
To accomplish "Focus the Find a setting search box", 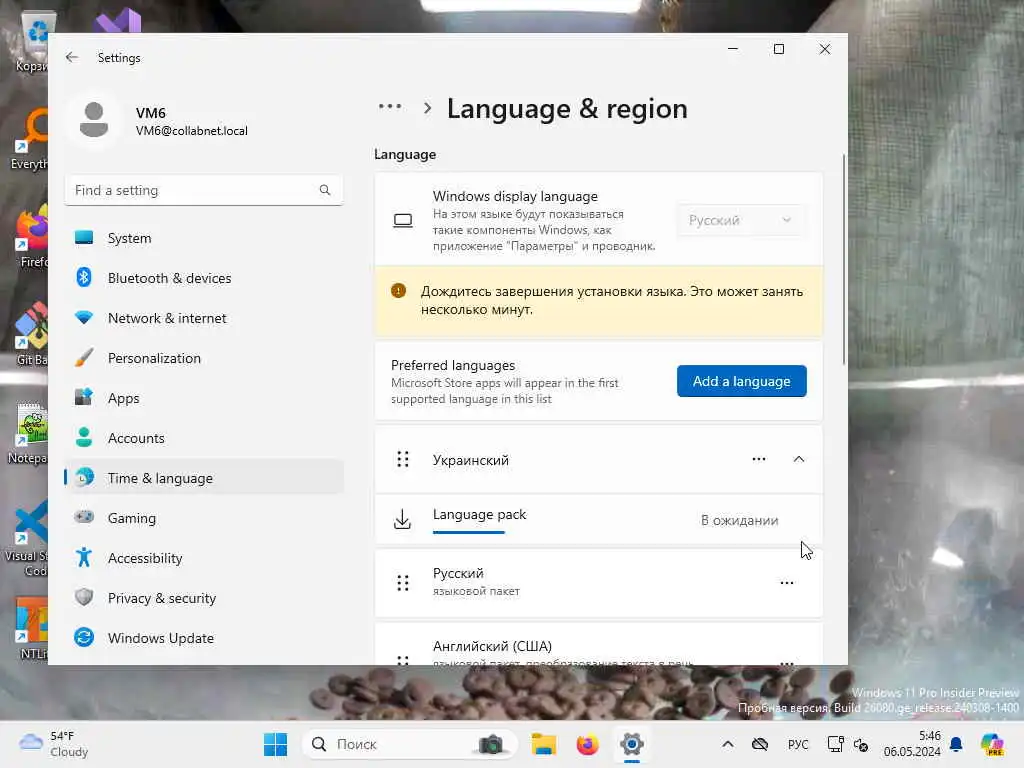I will [x=204, y=190].
